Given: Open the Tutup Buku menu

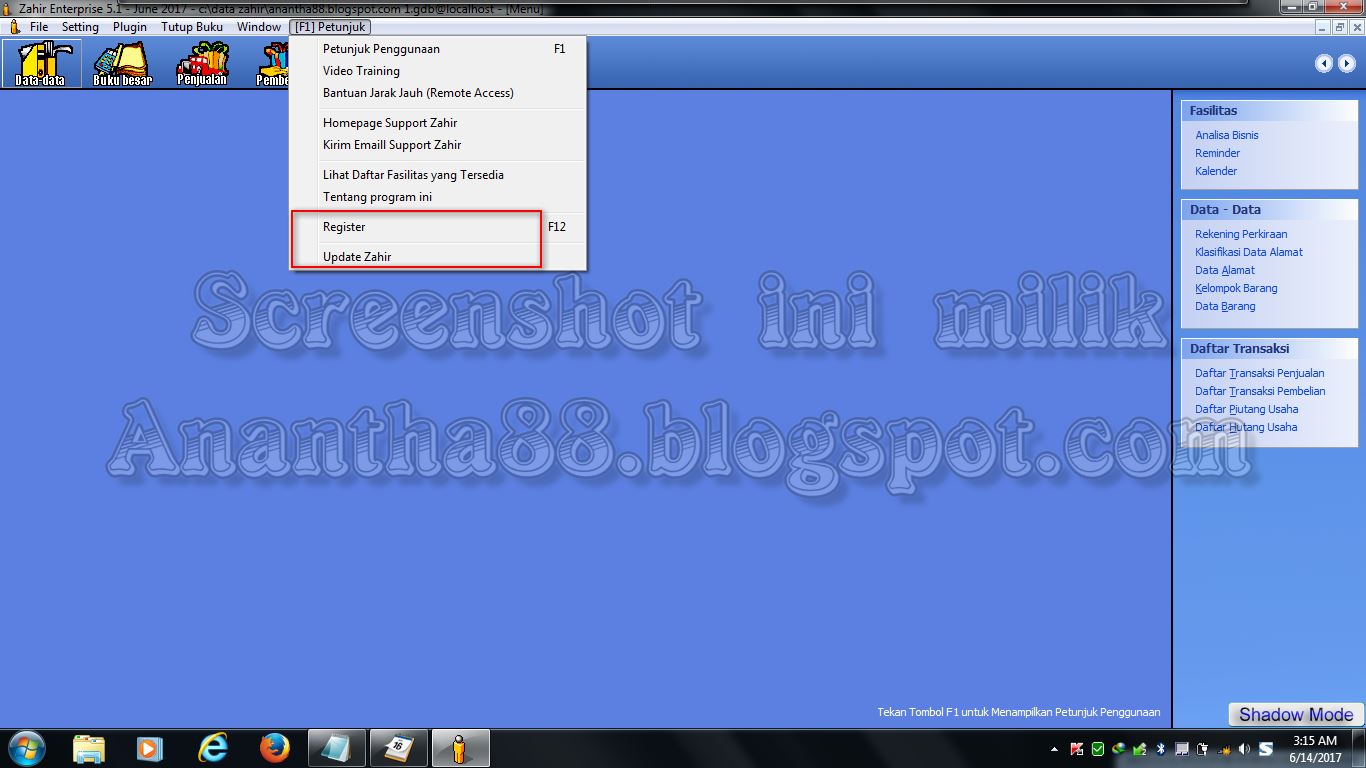Looking at the screenshot, I should point(192,27).
